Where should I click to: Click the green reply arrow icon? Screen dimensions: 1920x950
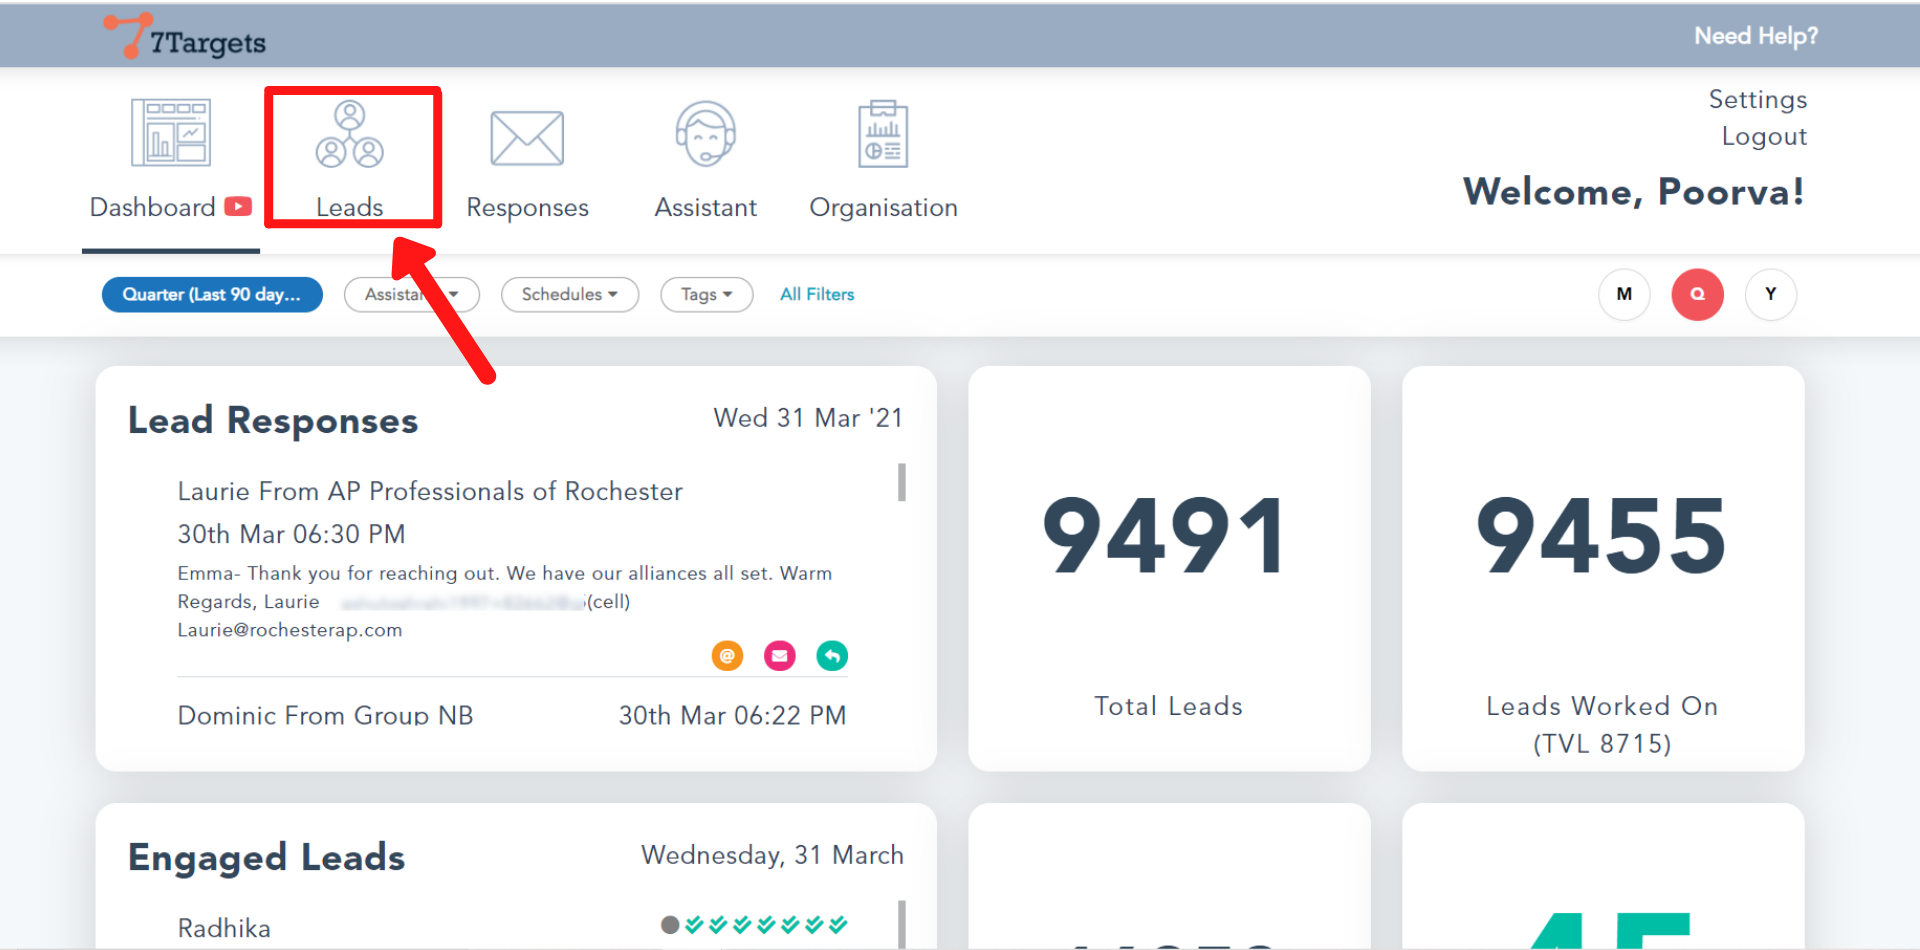[x=832, y=656]
